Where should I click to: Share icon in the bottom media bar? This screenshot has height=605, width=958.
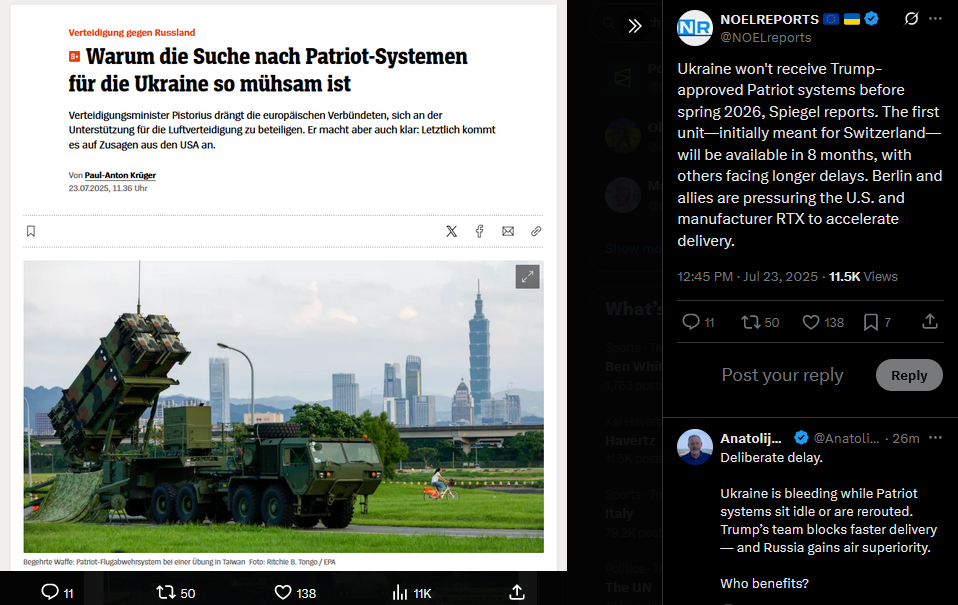(517, 592)
